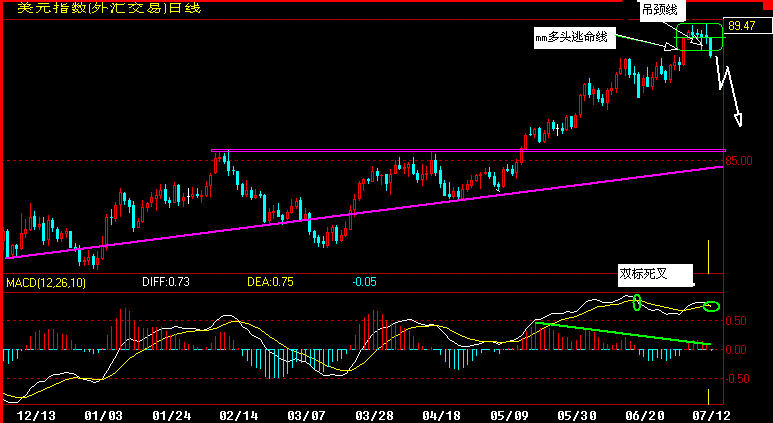This screenshot has height=423, width=773.
Task: Click the DEA:0.75 readout
Action: (270, 282)
